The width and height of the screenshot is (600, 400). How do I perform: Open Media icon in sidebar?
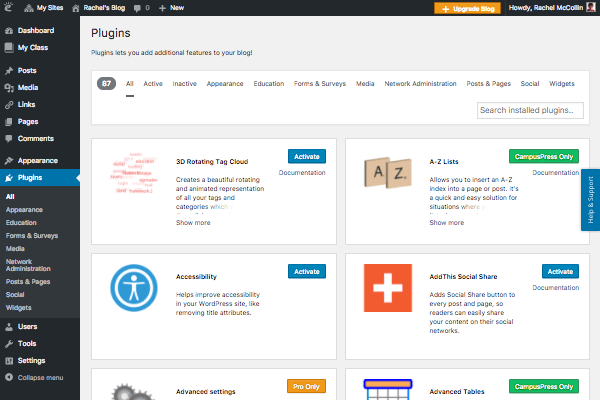[x=9, y=88]
